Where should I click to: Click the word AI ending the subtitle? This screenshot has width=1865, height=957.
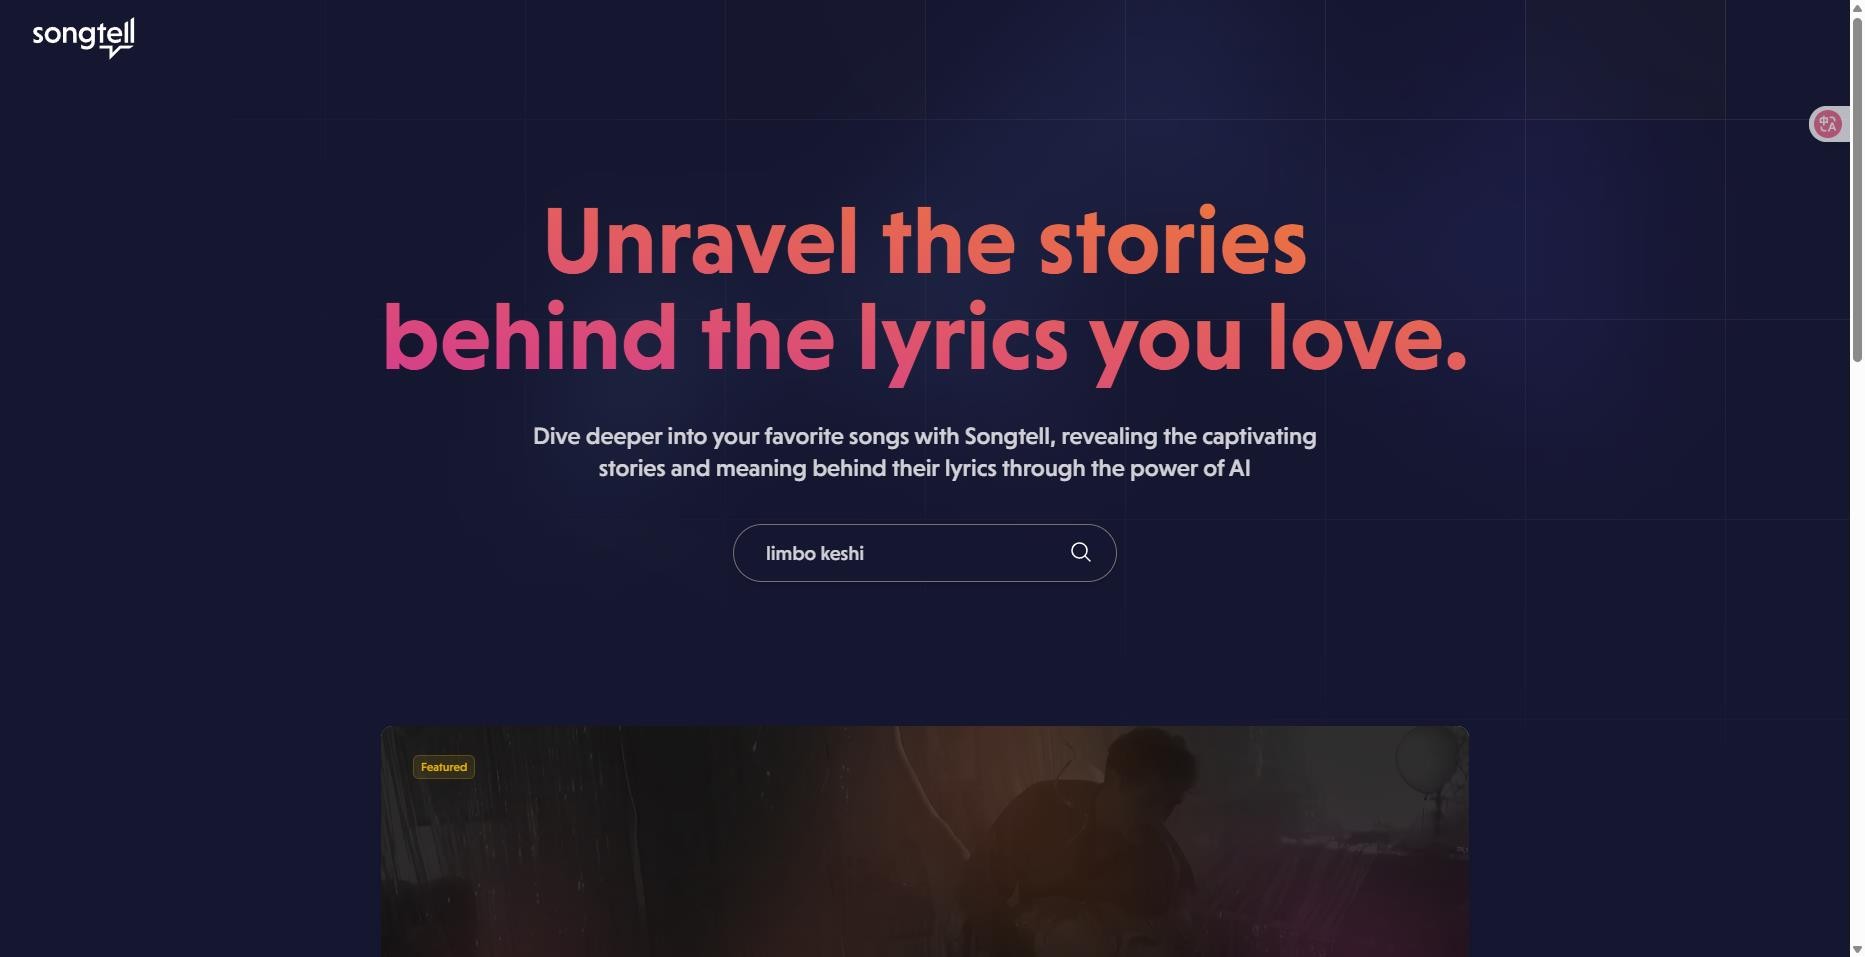click(x=1240, y=468)
